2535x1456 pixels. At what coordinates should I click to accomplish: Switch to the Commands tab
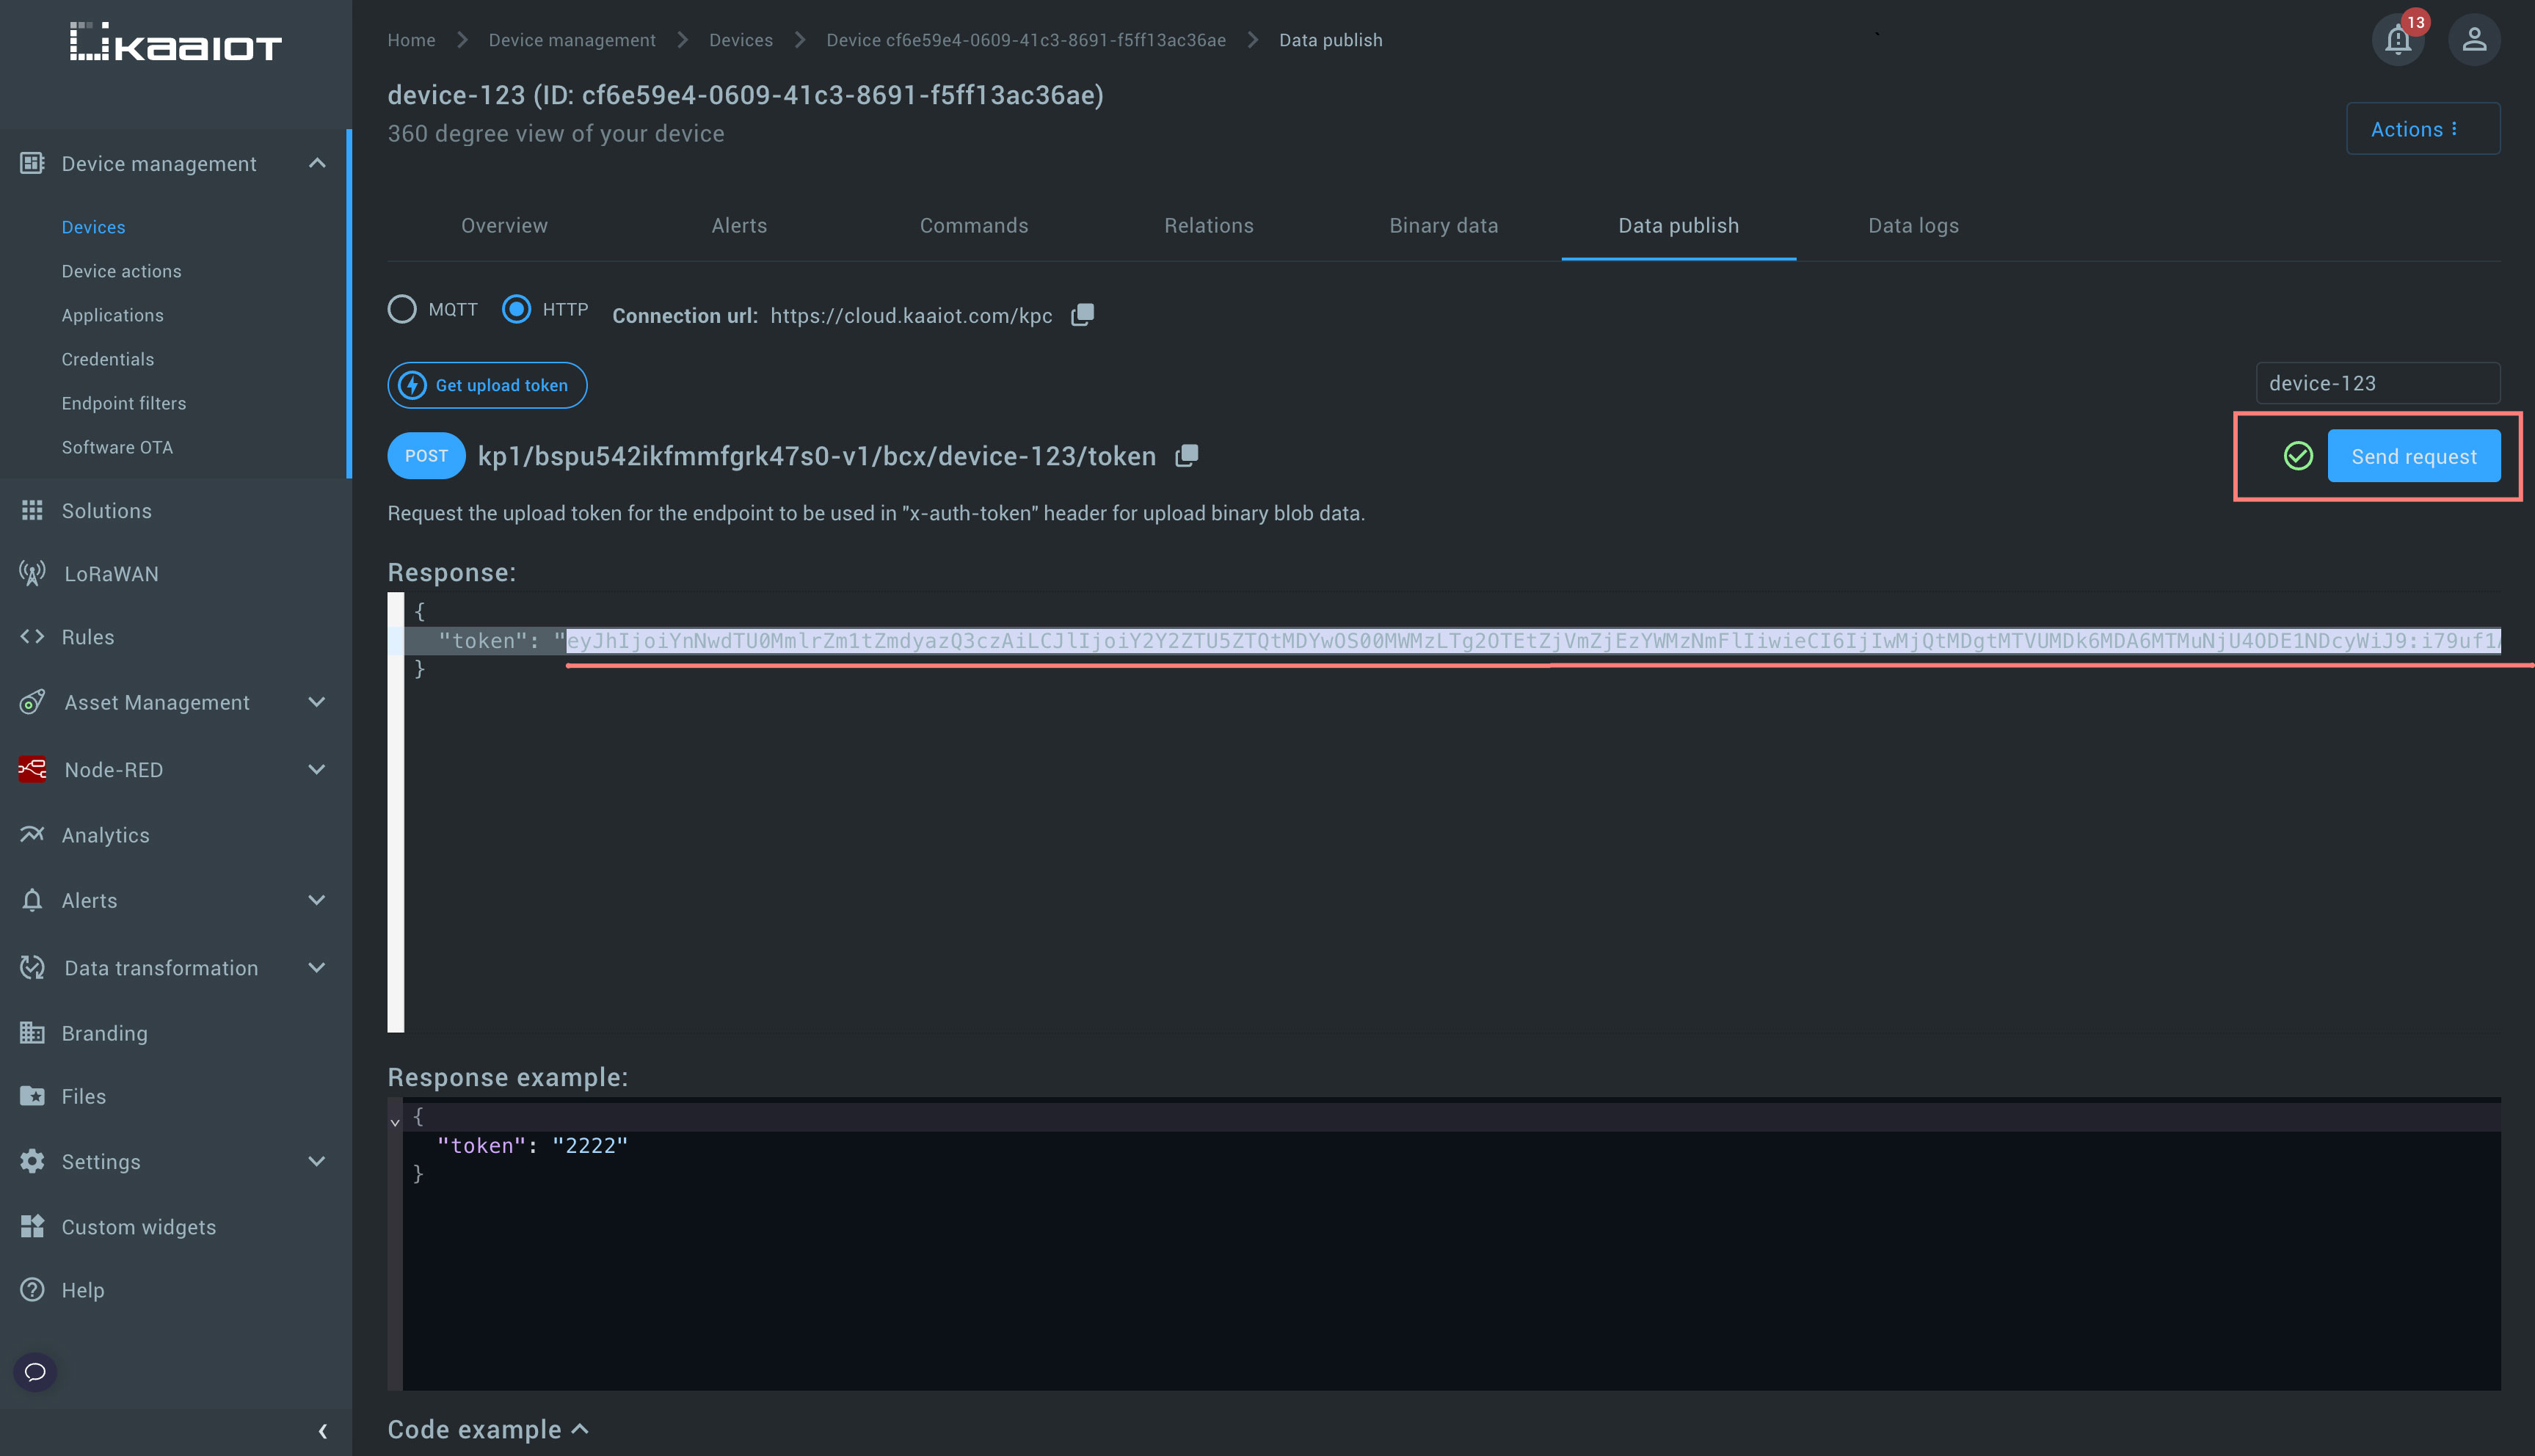[x=974, y=225]
